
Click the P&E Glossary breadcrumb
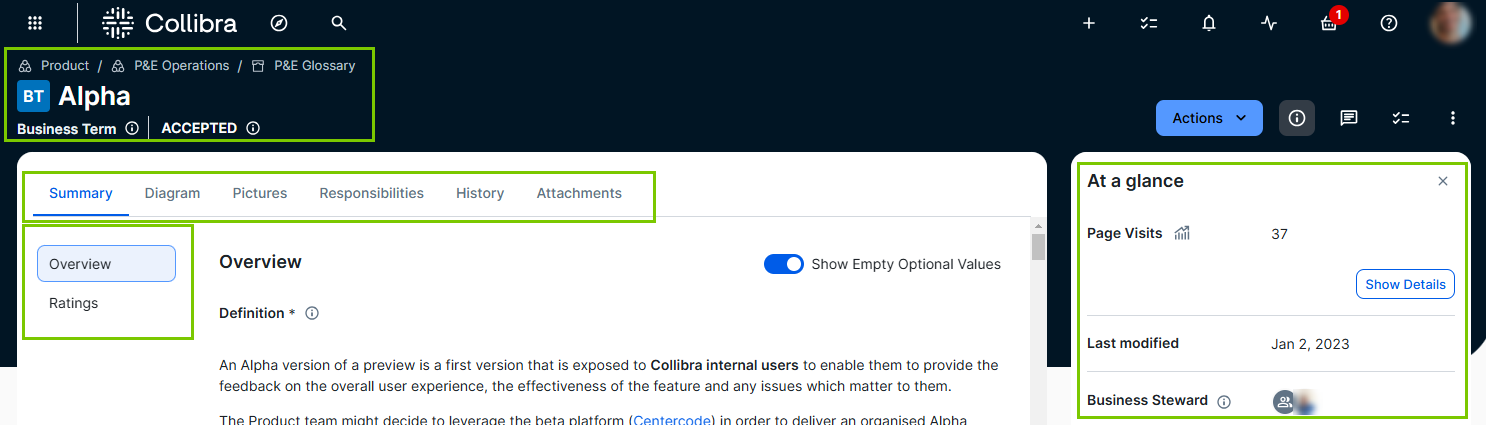[x=314, y=66]
